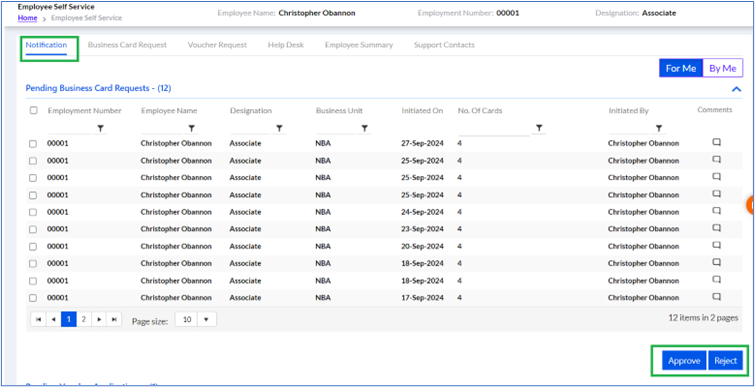Viewport: 755px width, 387px height.
Task: Switch to the Notification tab
Action: click(46, 45)
